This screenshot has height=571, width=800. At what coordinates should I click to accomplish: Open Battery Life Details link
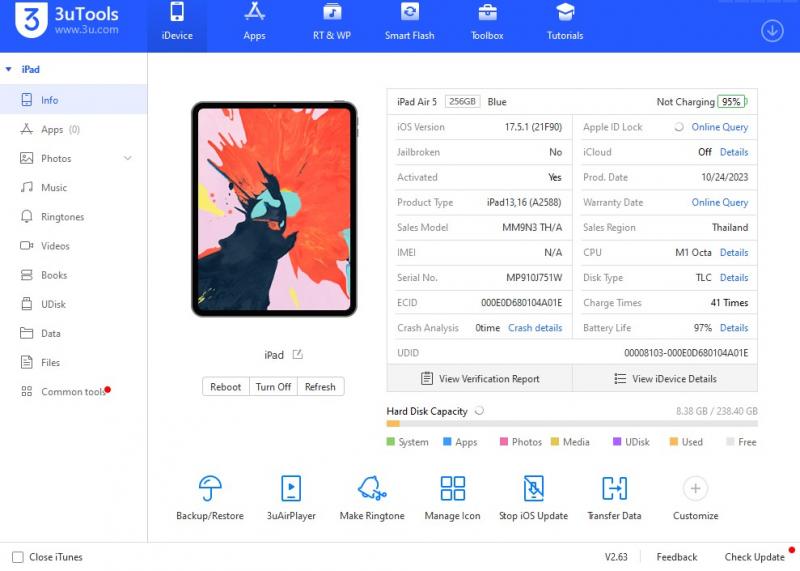tap(733, 328)
